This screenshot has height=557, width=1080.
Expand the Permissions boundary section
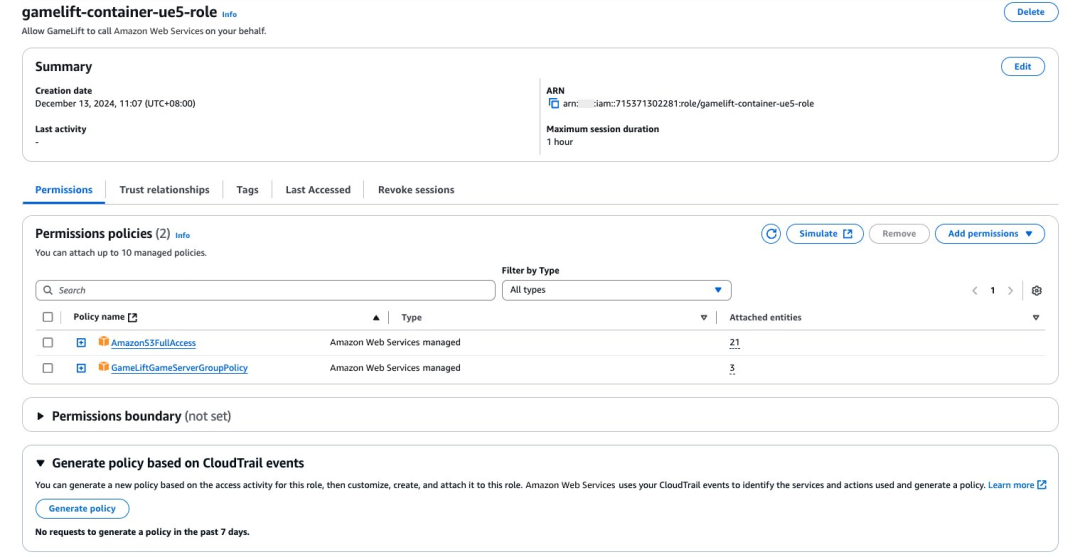pos(40,416)
